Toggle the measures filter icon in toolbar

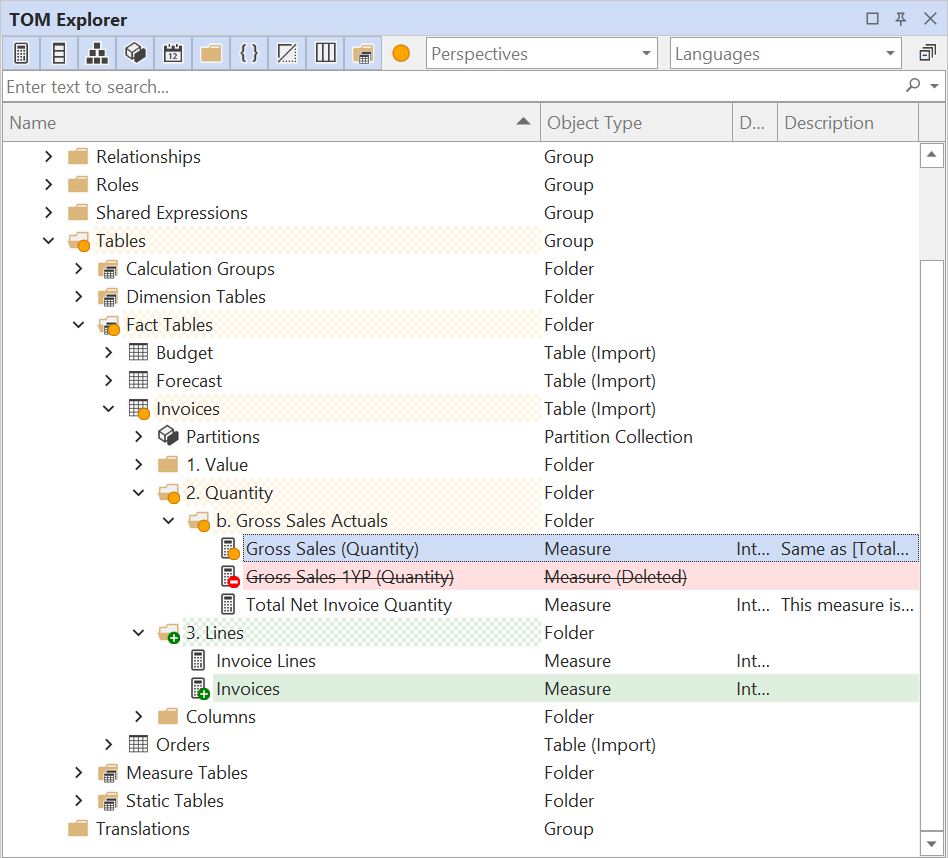point(21,53)
